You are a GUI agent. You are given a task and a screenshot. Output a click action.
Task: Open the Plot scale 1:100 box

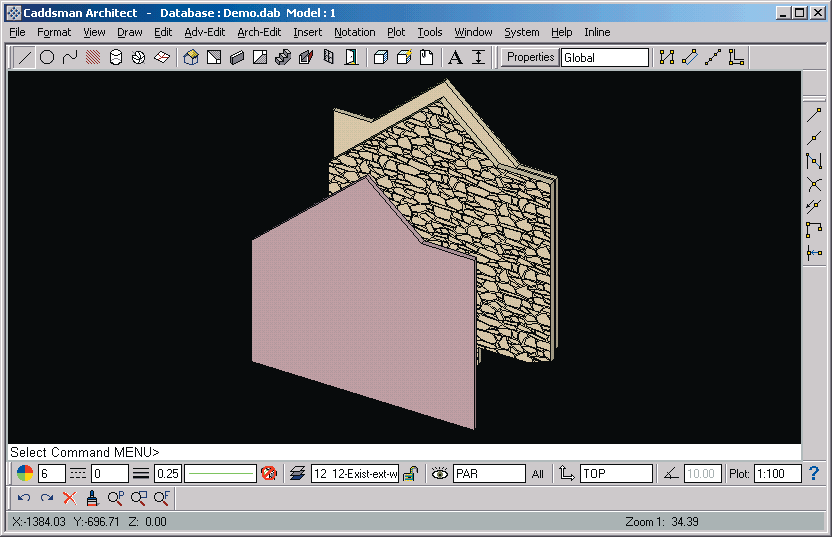tap(777, 474)
